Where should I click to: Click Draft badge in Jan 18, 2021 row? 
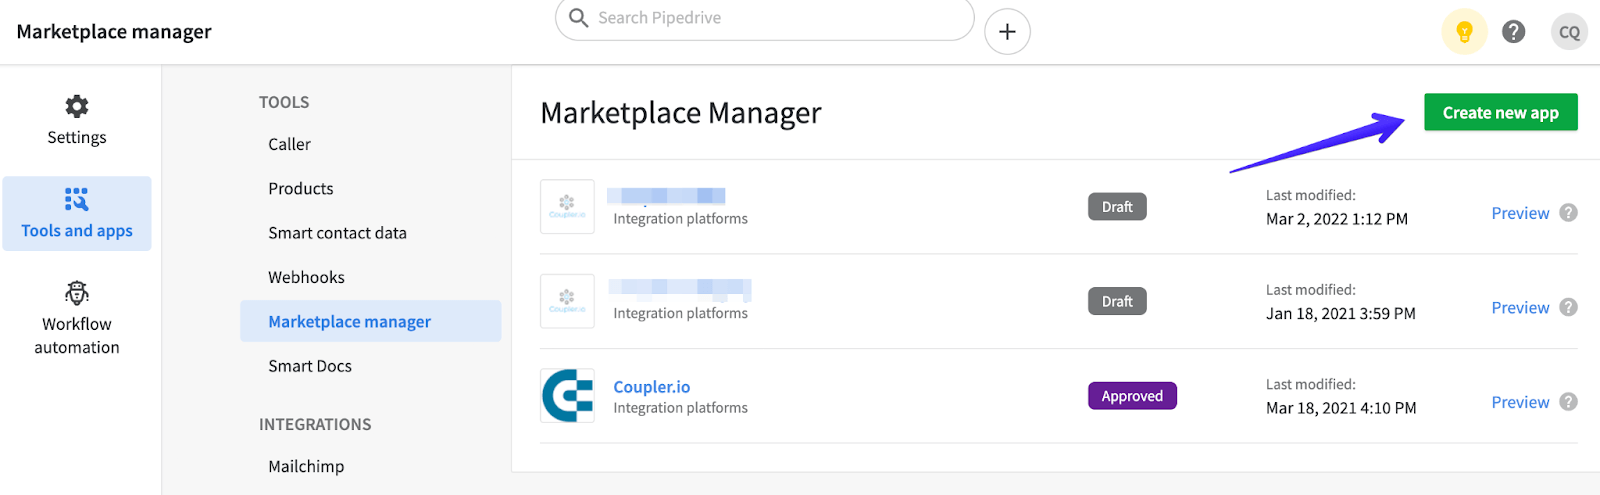coord(1117,301)
